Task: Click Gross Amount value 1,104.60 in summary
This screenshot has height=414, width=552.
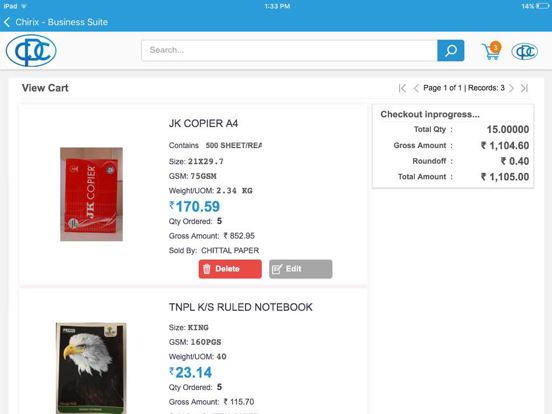Action: tap(505, 145)
